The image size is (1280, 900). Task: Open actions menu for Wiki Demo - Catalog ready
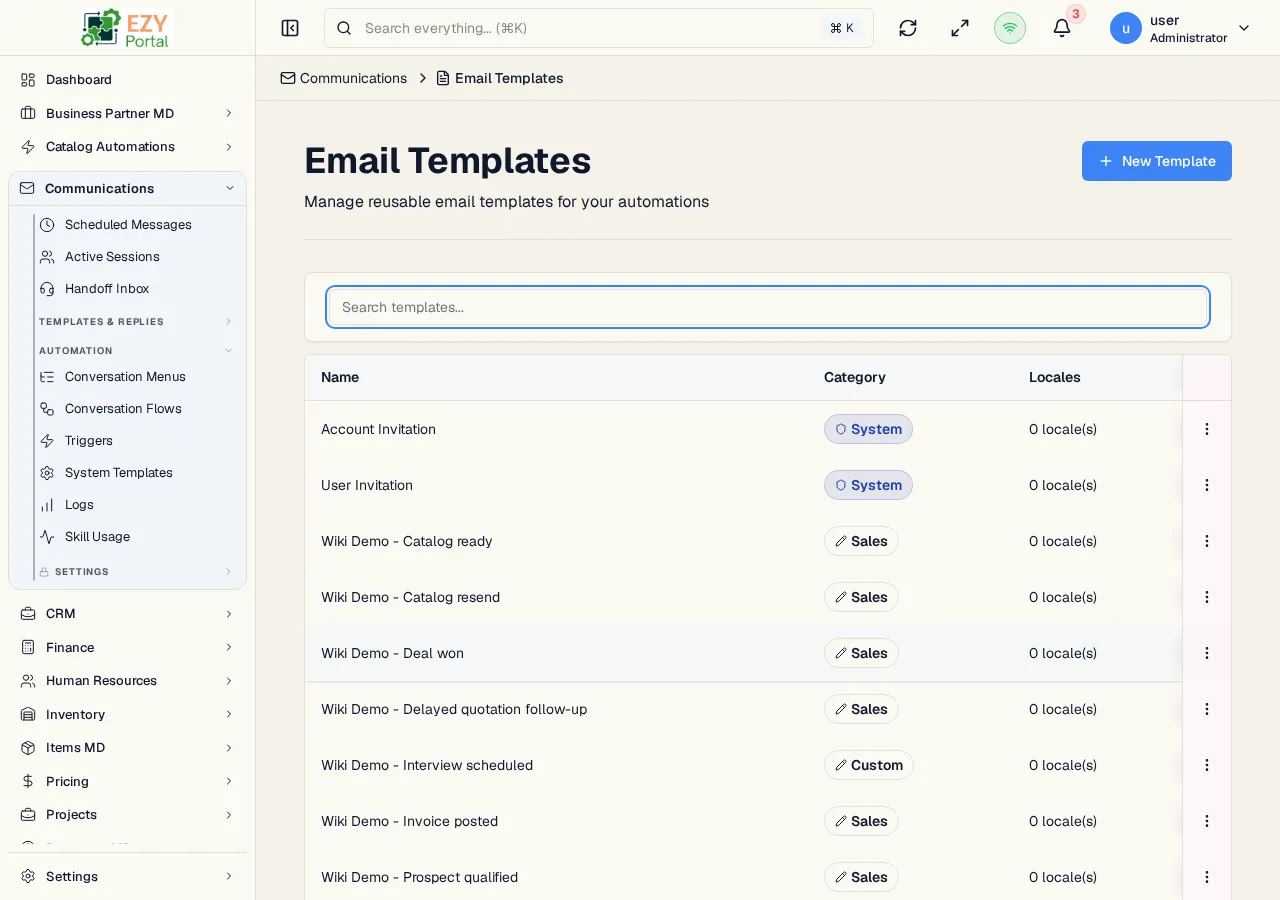pyautogui.click(x=1207, y=541)
